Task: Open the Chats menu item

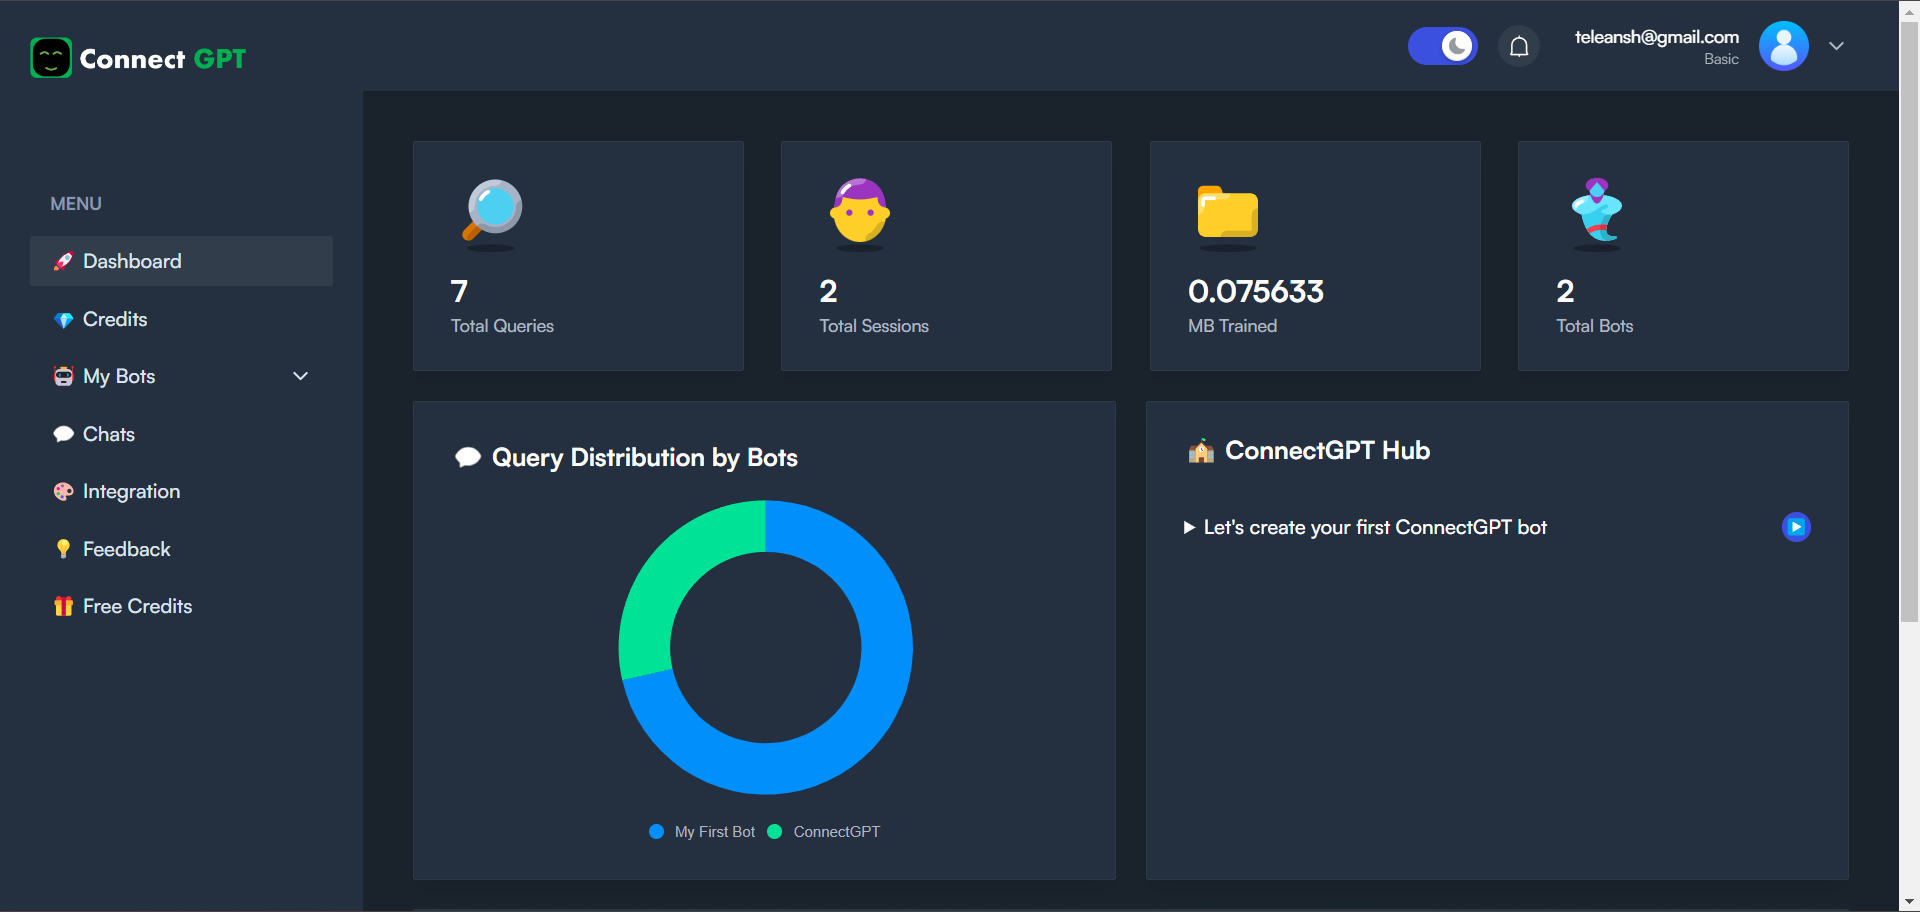Action: coord(181,434)
